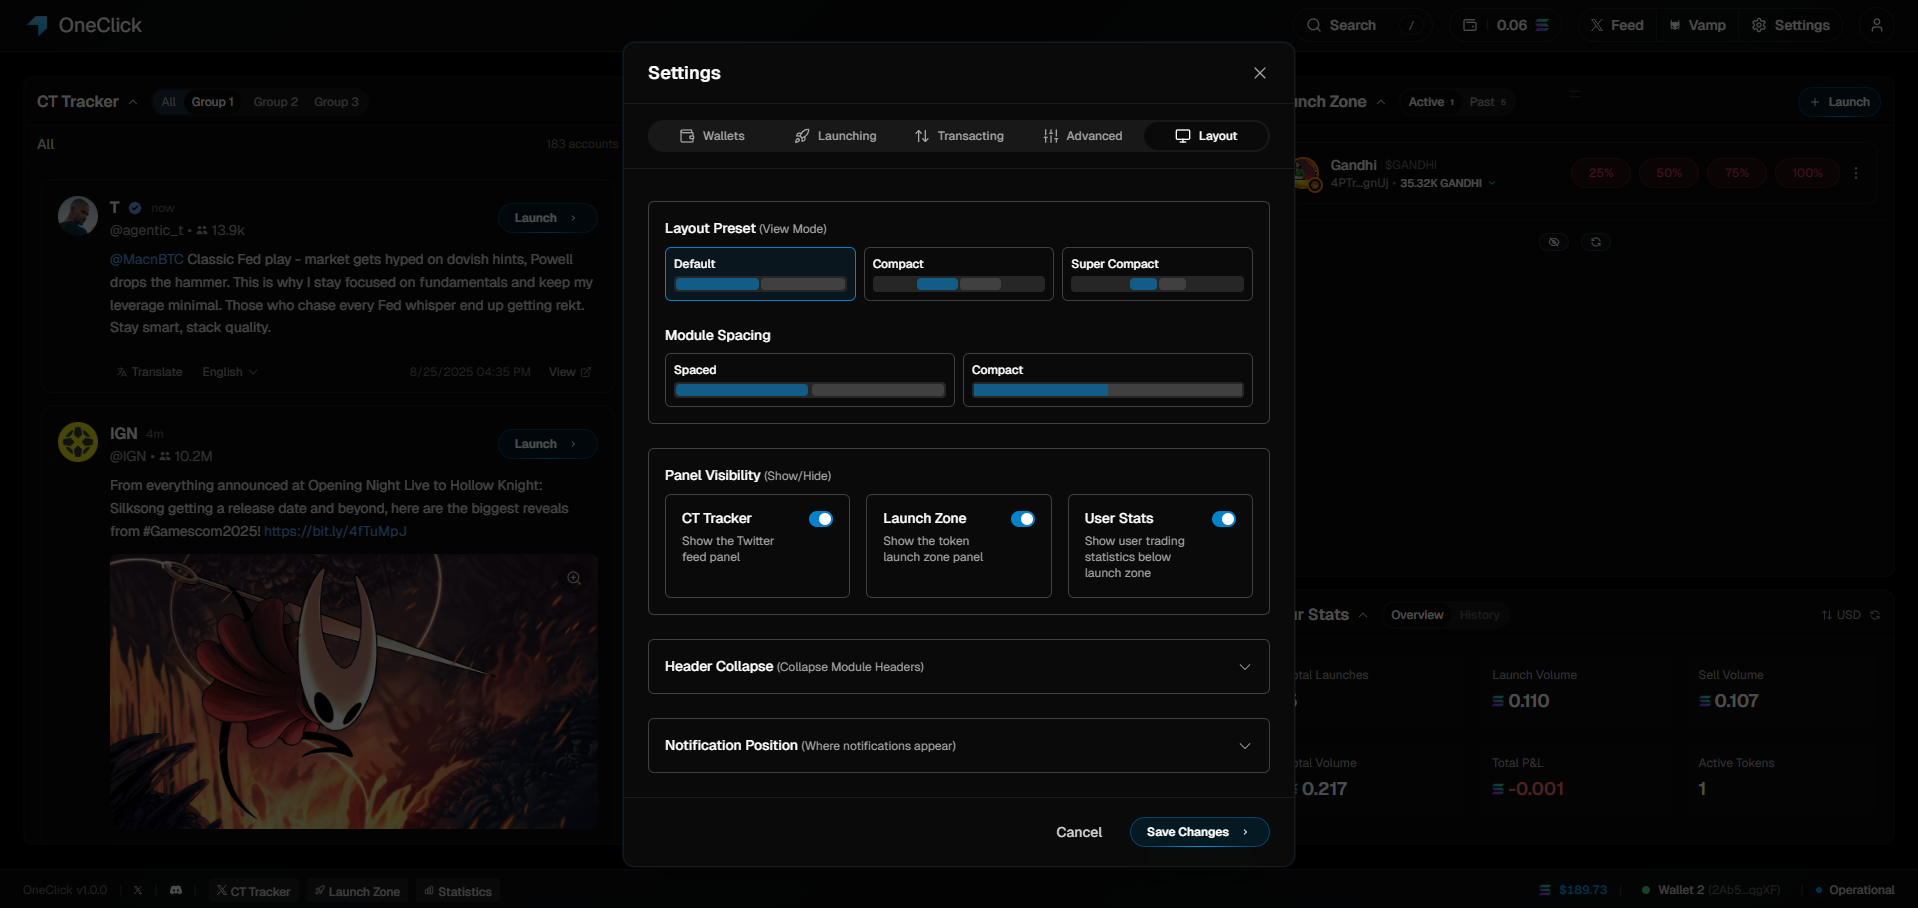Open the user profile icon
The image size is (1918, 908).
(1877, 25)
